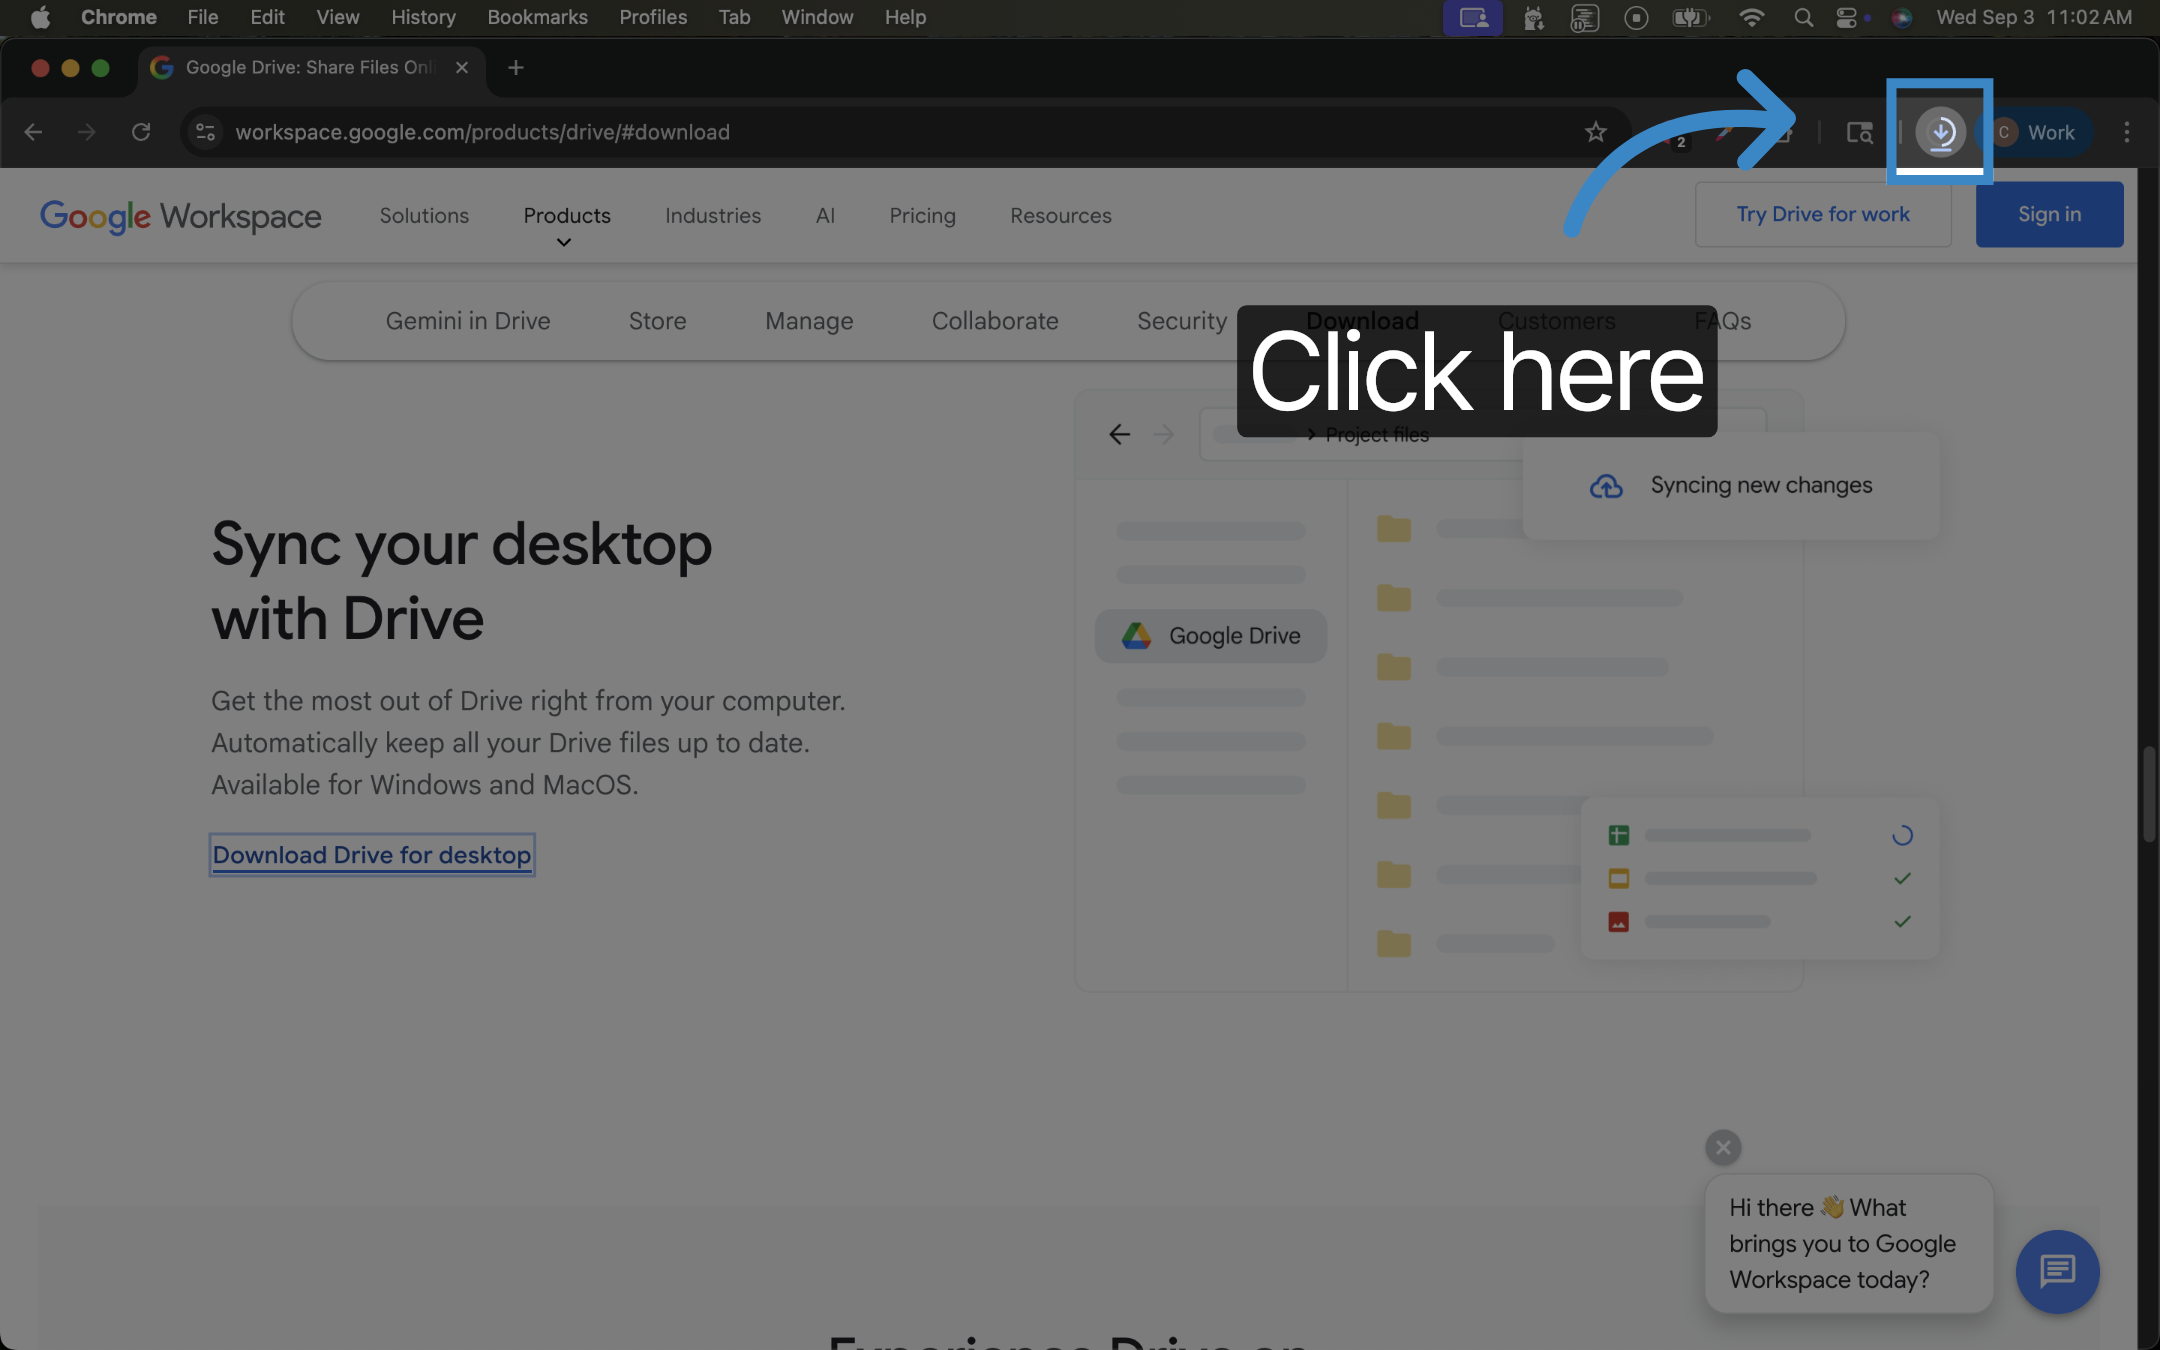Jump to the Manage section
This screenshot has width=2160, height=1350.
tap(809, 321)
